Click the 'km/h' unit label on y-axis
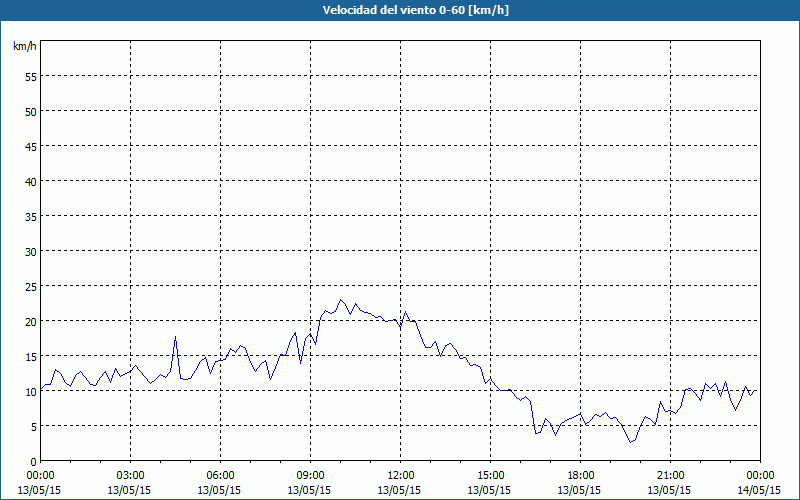Screen dimensions: 800x500 tap(24, 46)
